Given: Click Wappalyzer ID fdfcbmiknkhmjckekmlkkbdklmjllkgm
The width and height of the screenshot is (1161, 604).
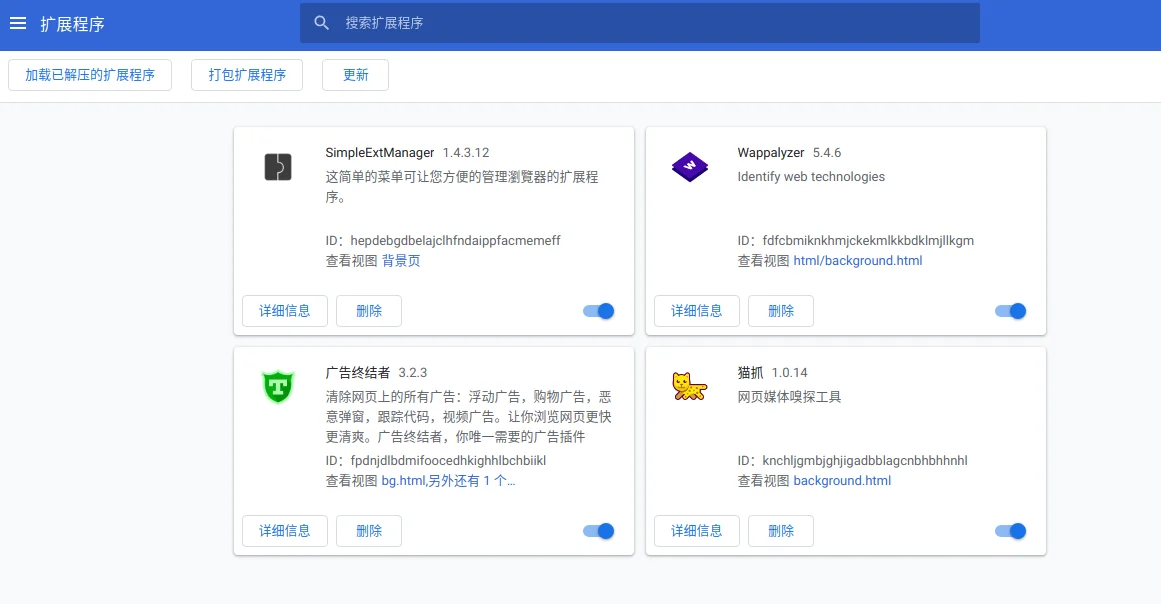Looking at the screenshot, I should coord(869,241).
